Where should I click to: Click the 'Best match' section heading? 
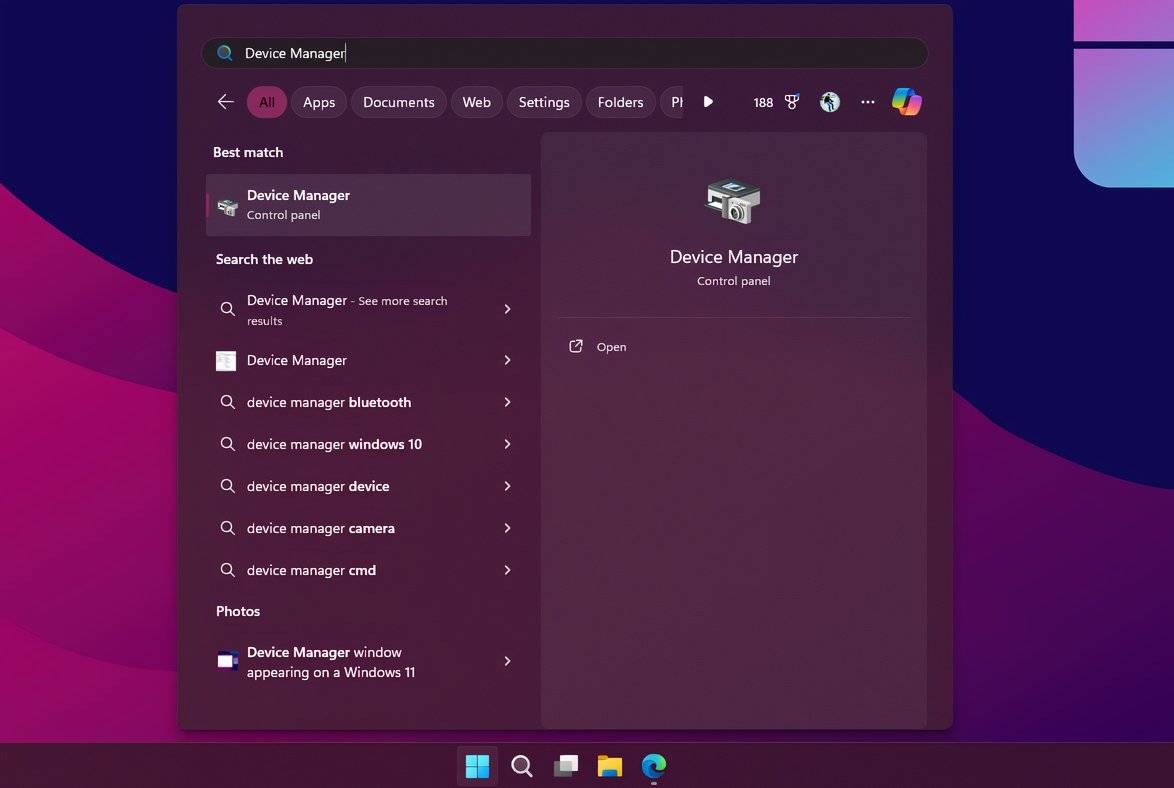click(x=248, y=152)
